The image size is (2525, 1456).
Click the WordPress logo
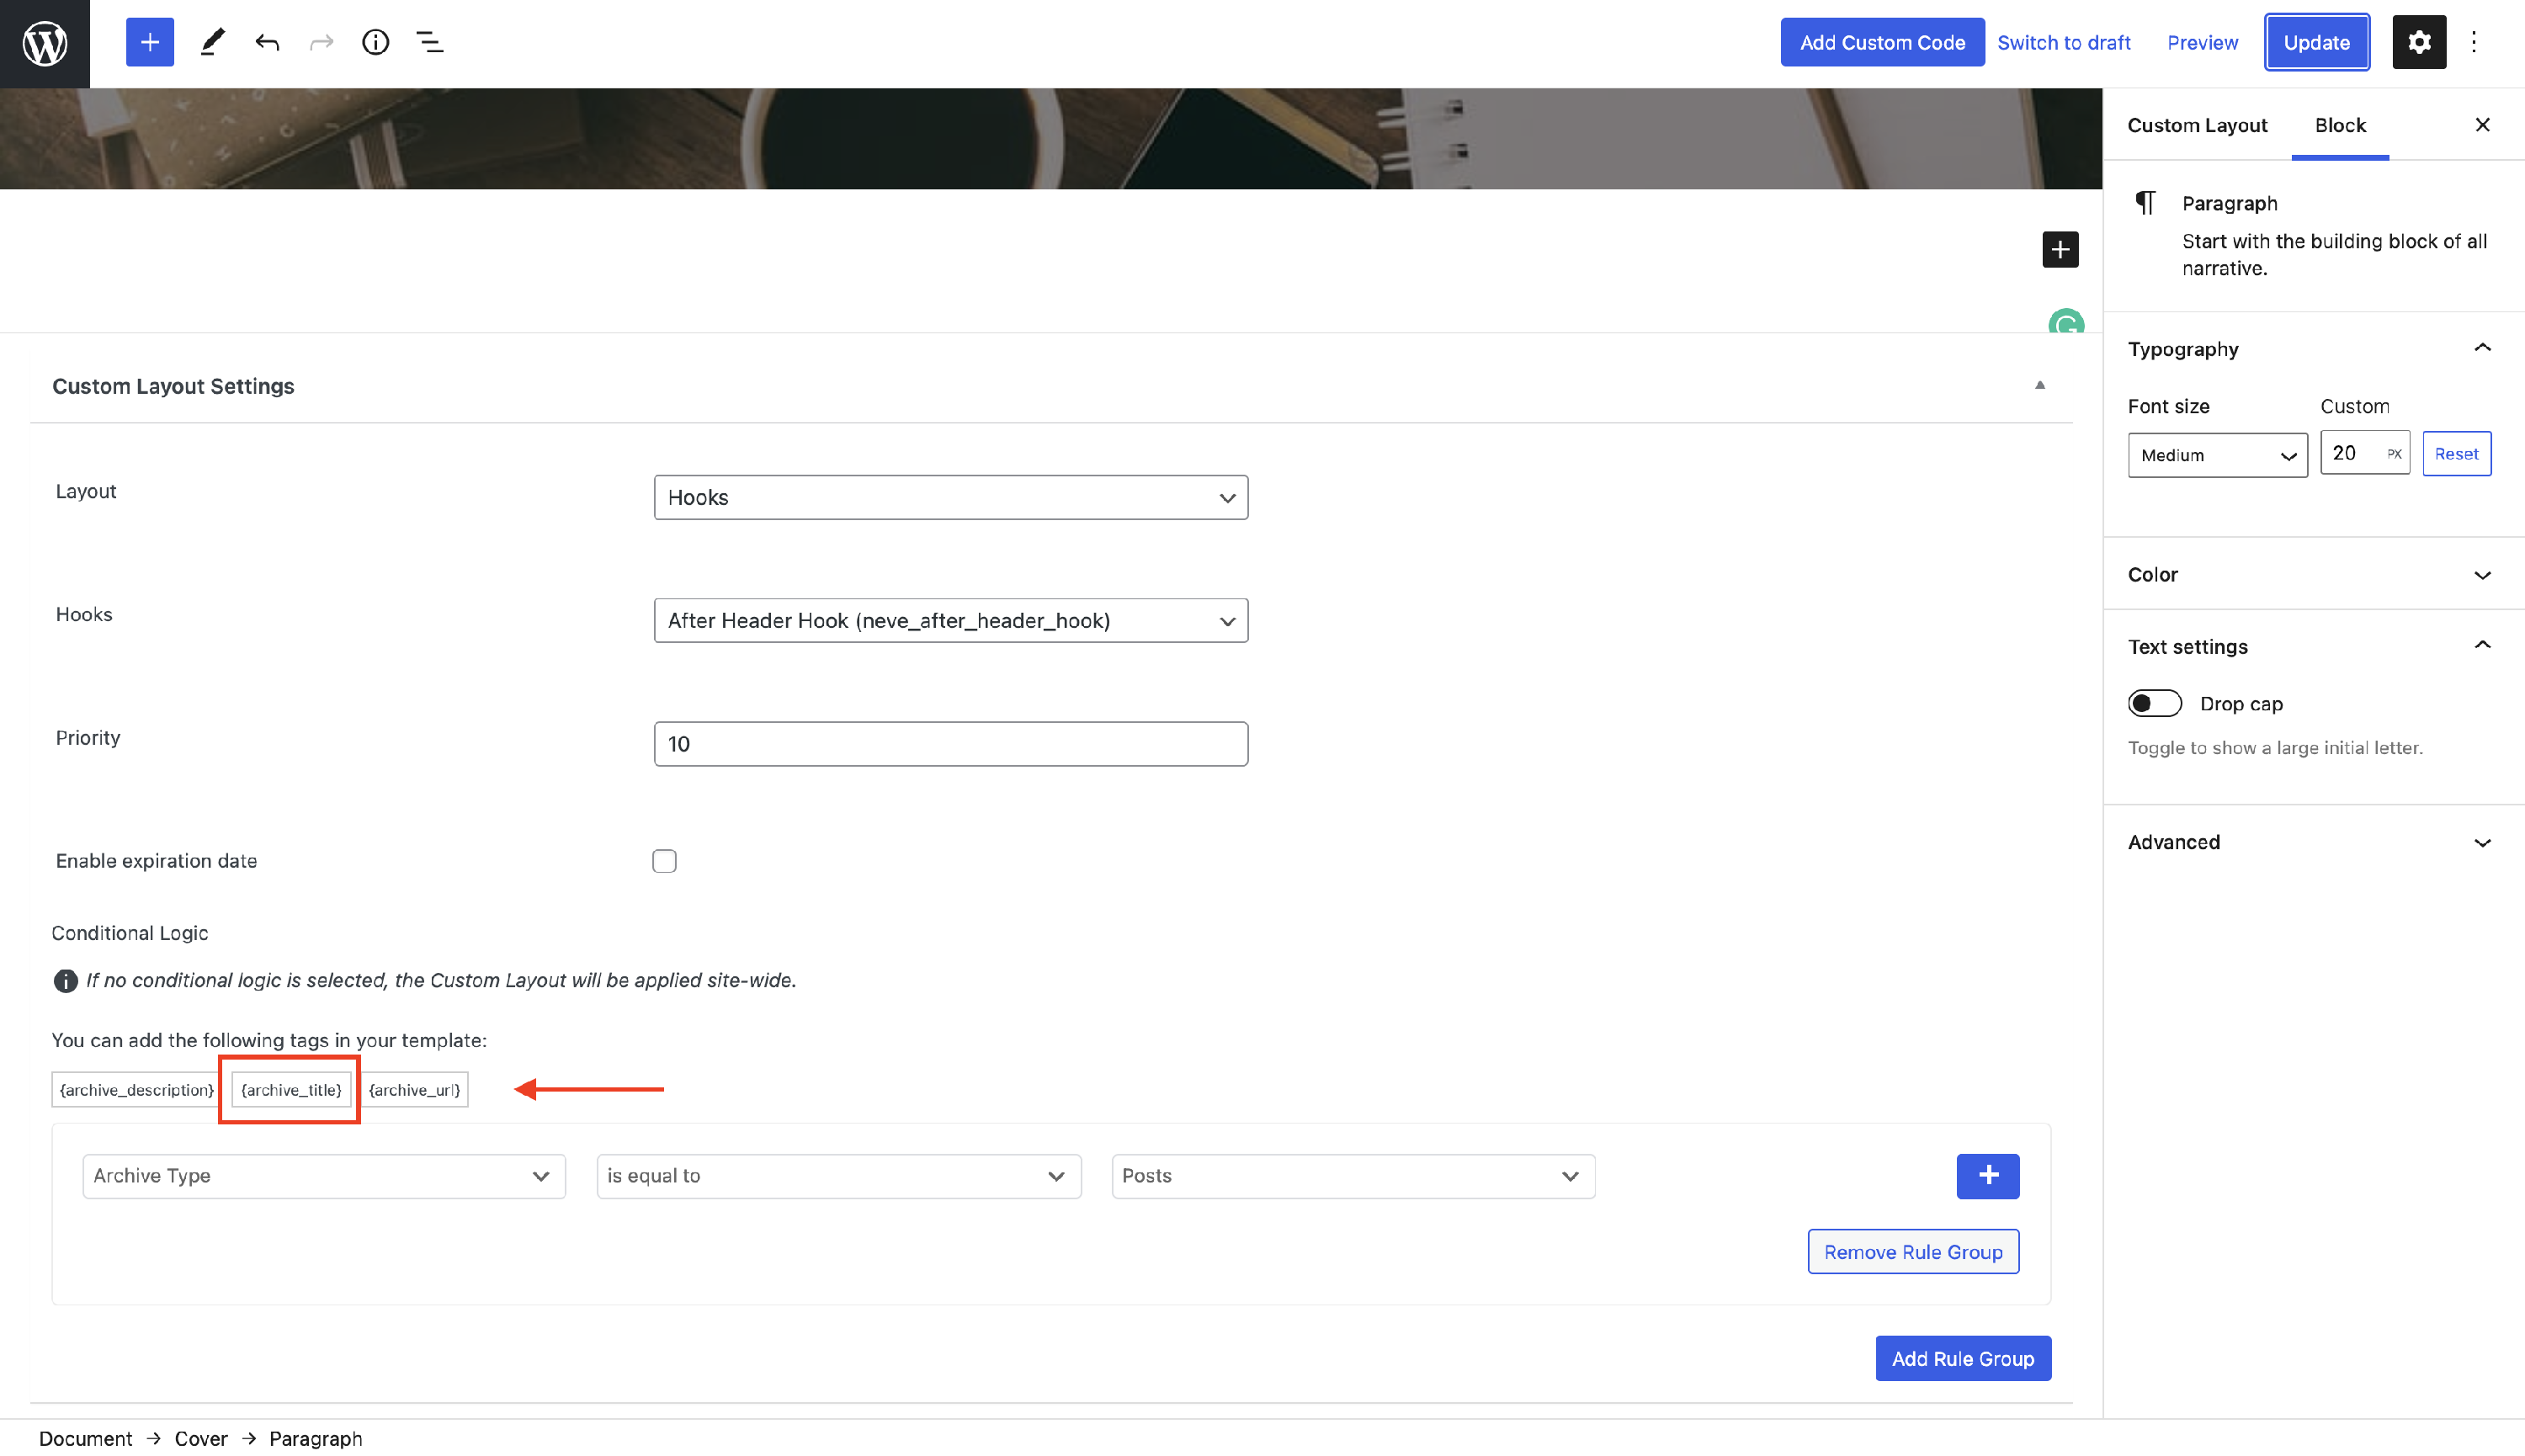coord(44,42)
